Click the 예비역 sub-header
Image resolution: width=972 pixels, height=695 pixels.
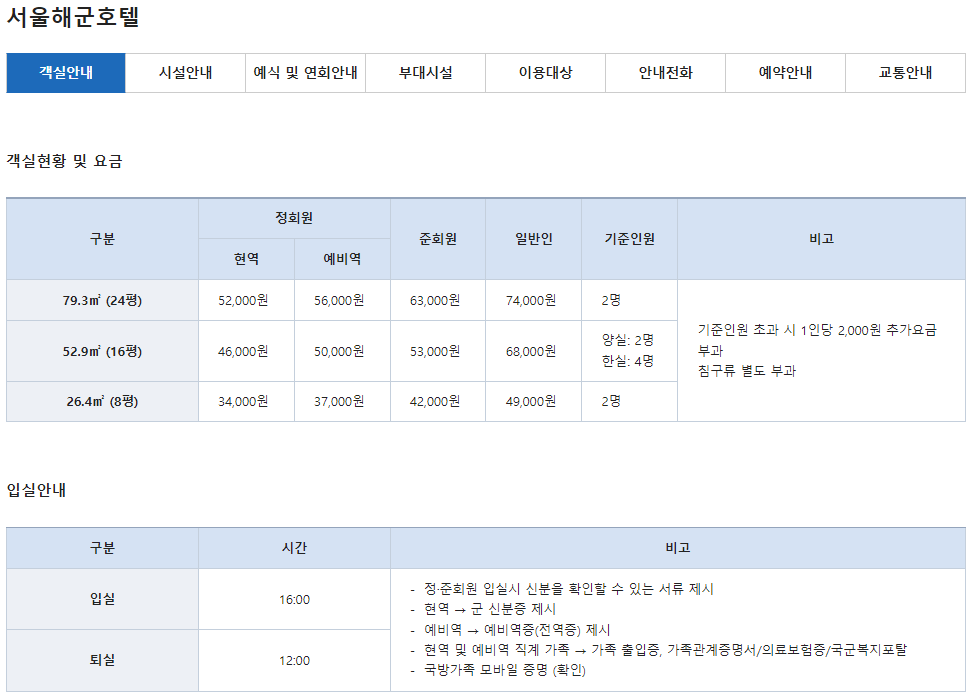(x=342, y=259)
